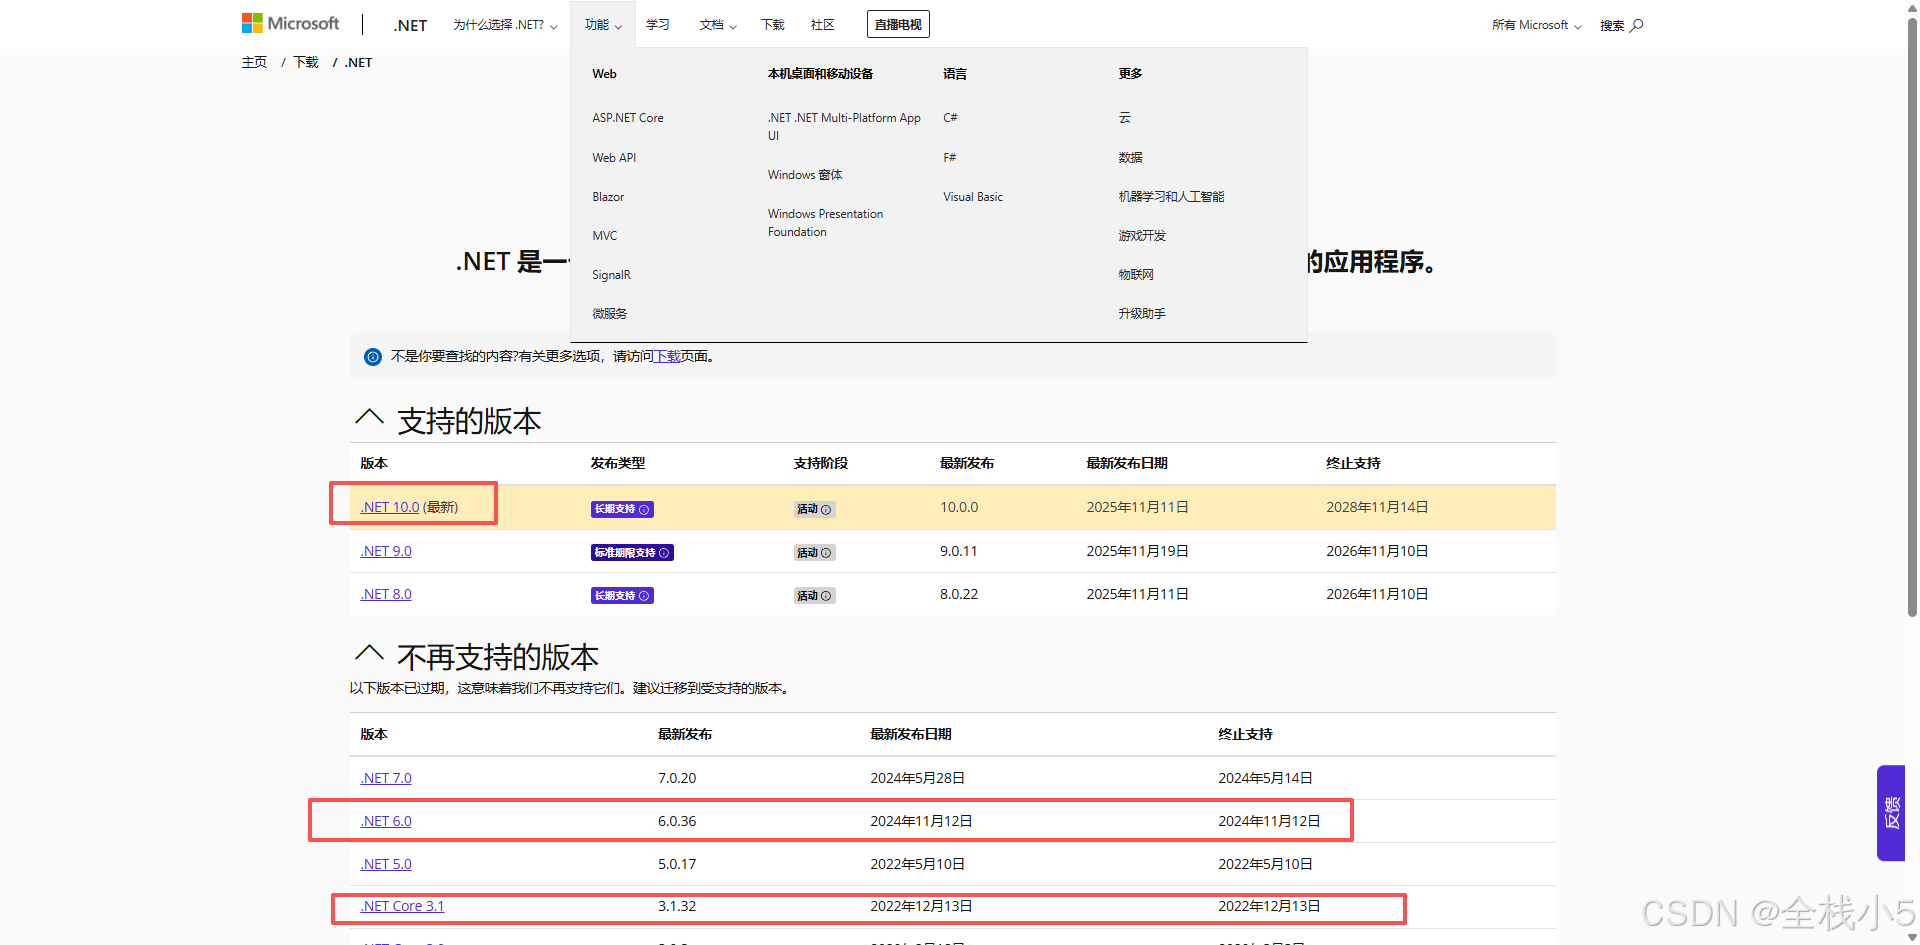Click the 8.0.22 latest release cell
Image resolution: width=1920 pixels, height=945 pixels.
[959, 595]
